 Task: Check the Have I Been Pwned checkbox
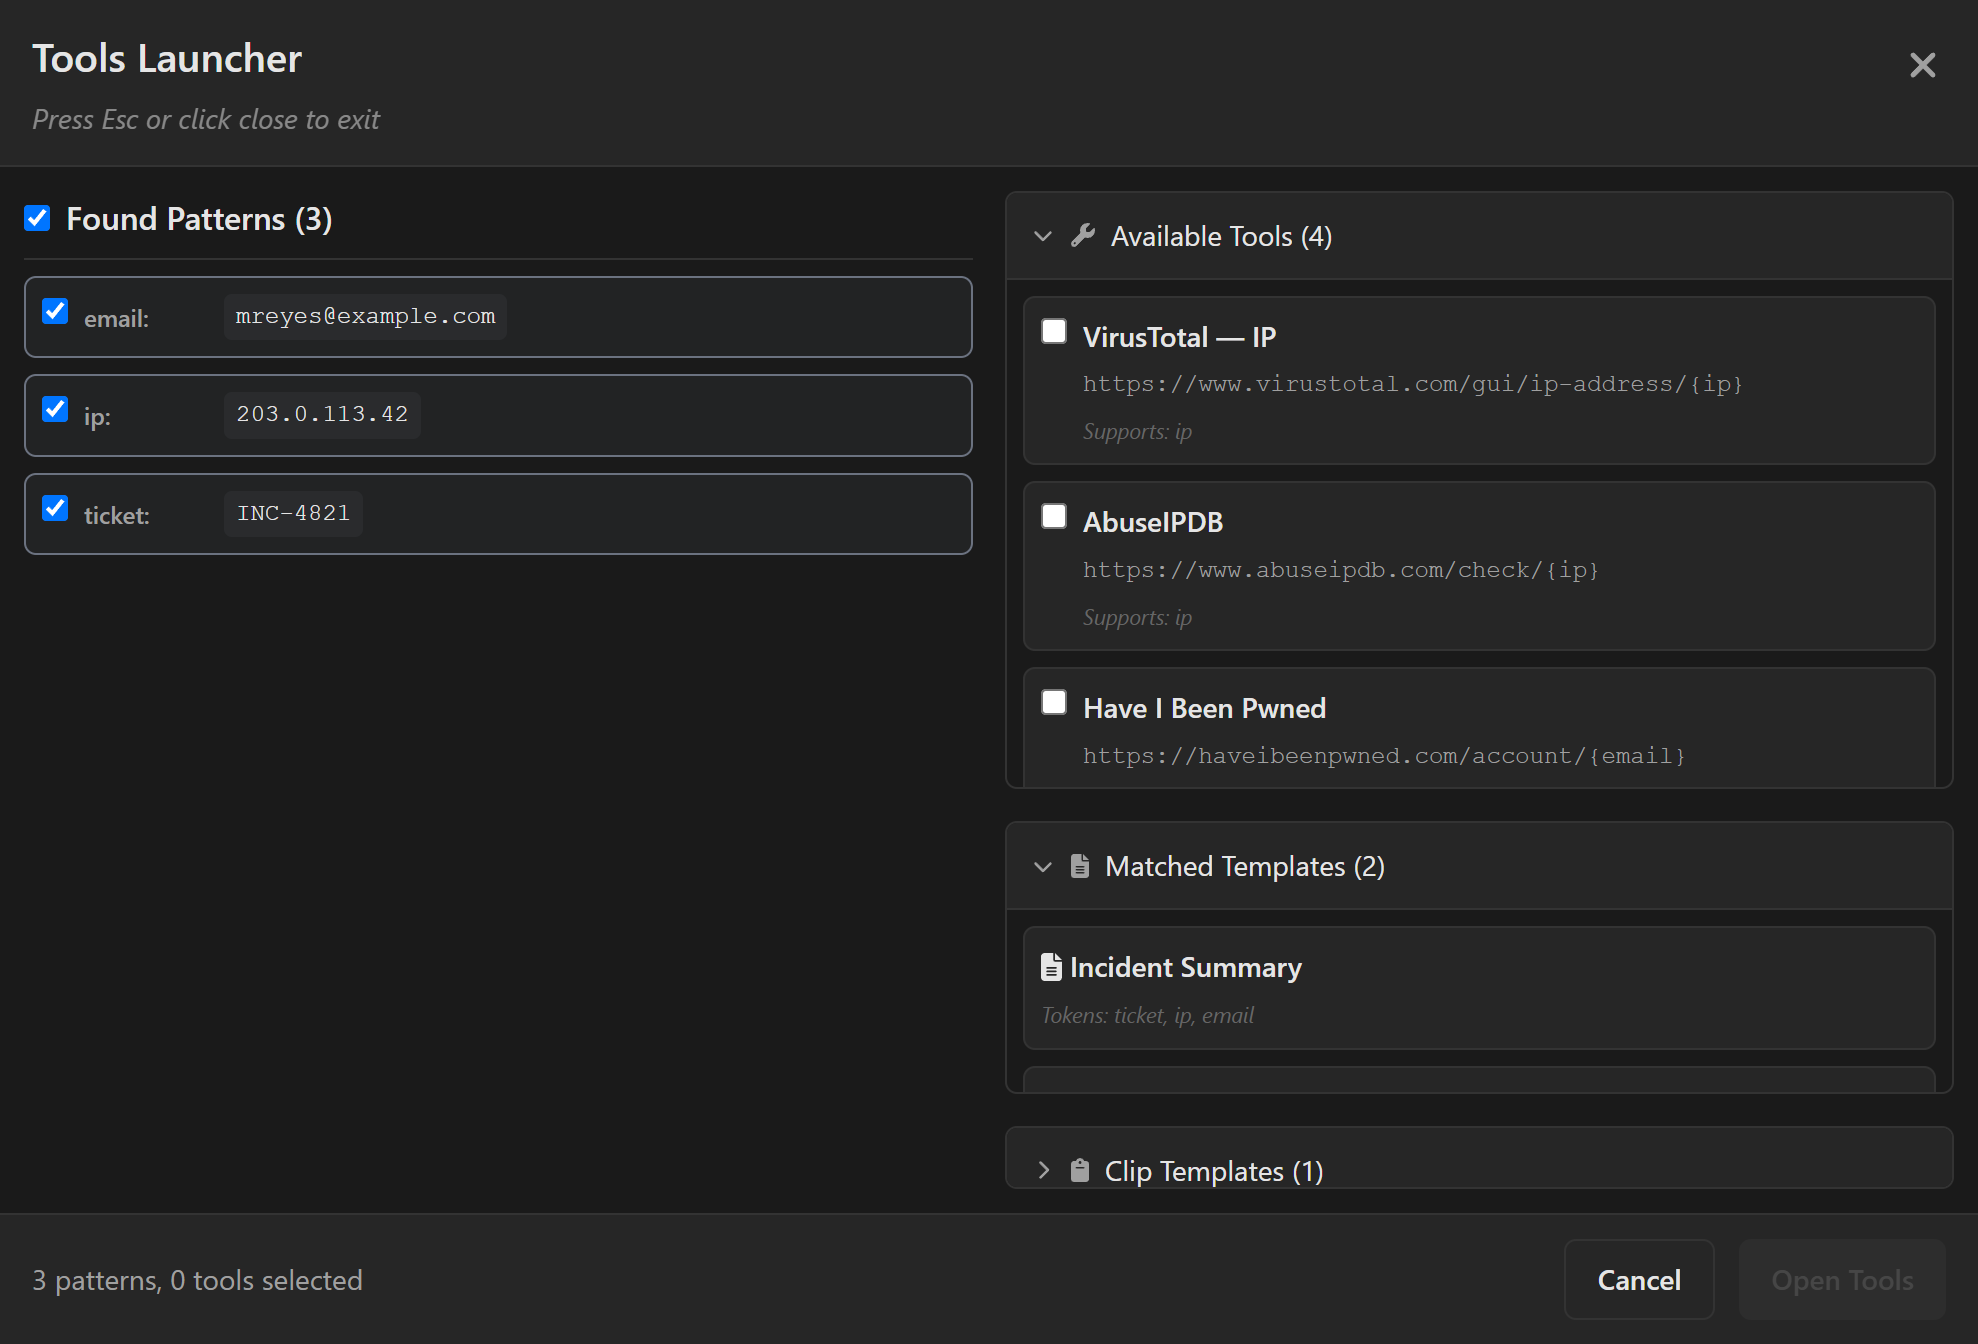1054,702
